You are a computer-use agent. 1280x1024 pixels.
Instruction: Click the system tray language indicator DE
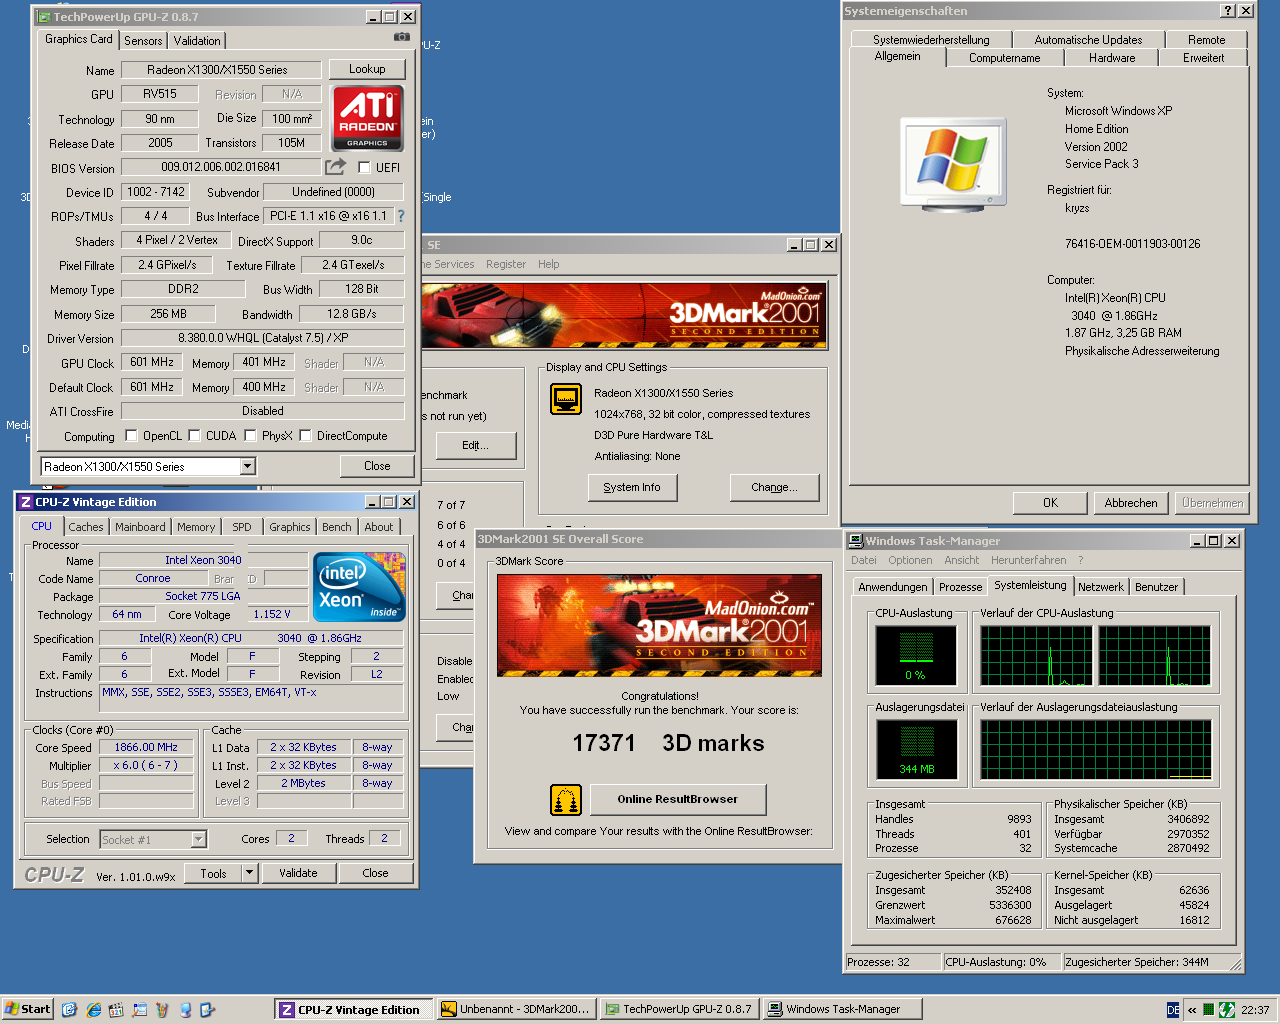click(1173, 1010)
